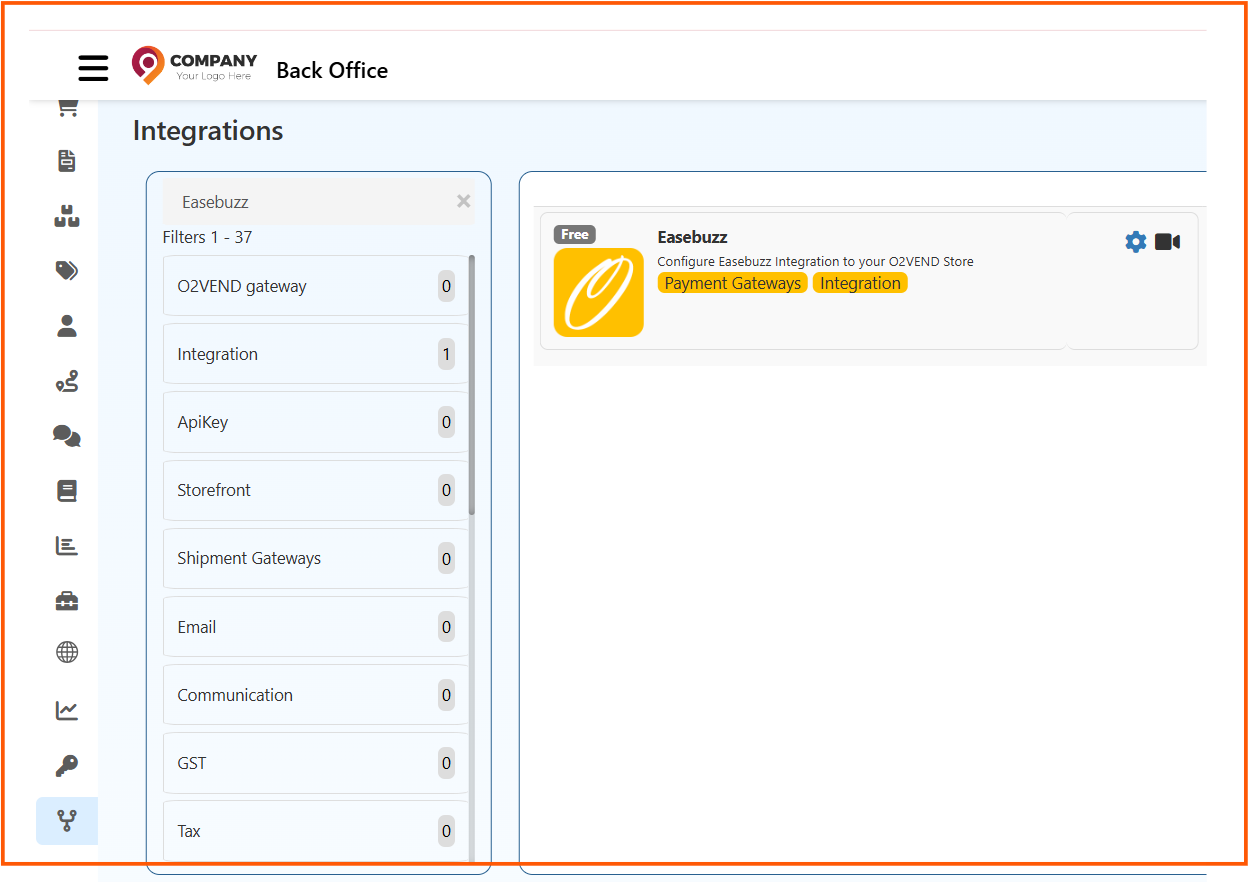Clear the Easebuzz search with the X

[x=463, y=201]
